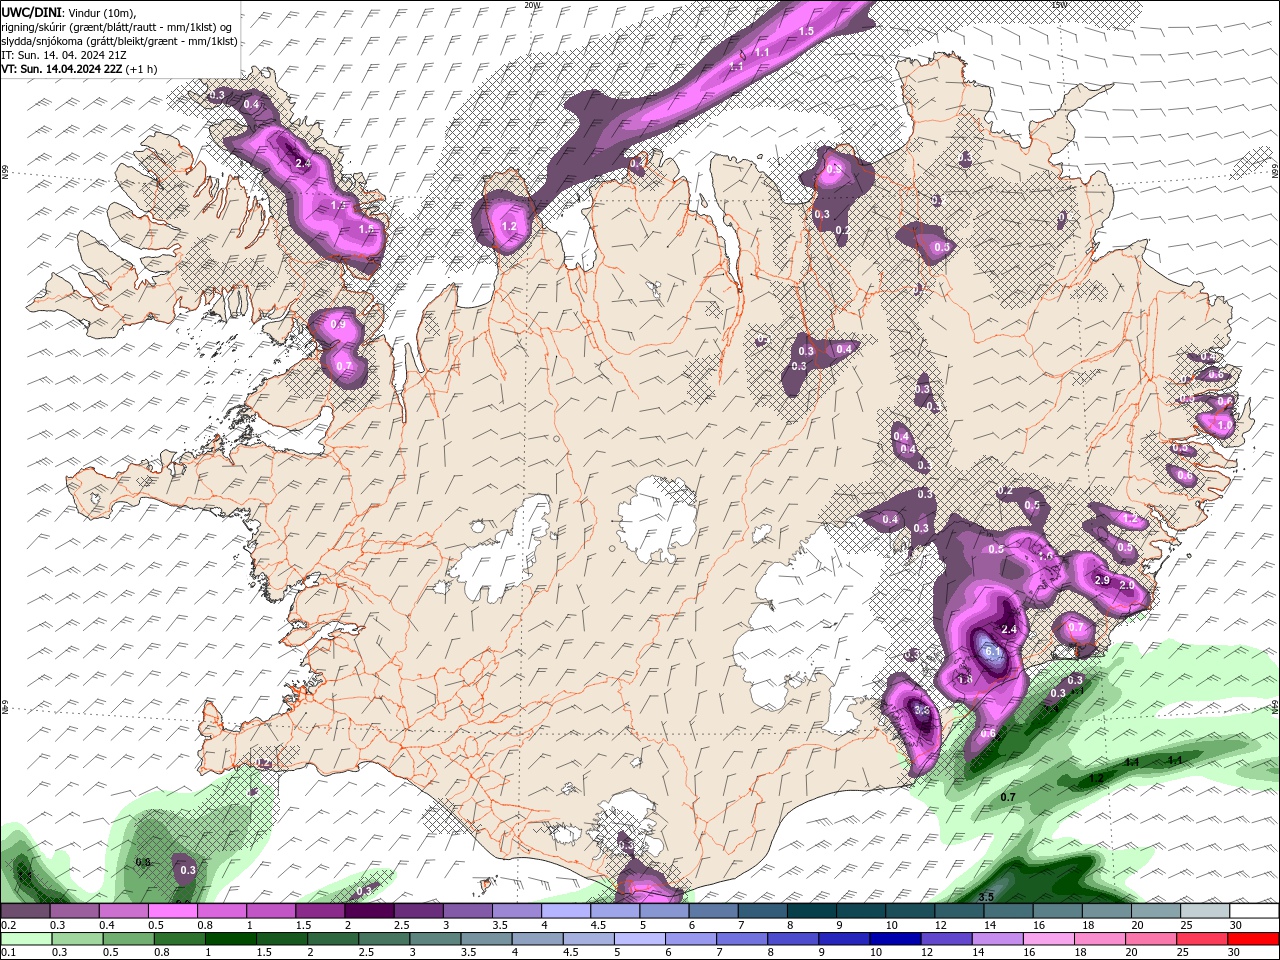
Task: Select the white snow swatch after 30
Action: [1253, 911]
